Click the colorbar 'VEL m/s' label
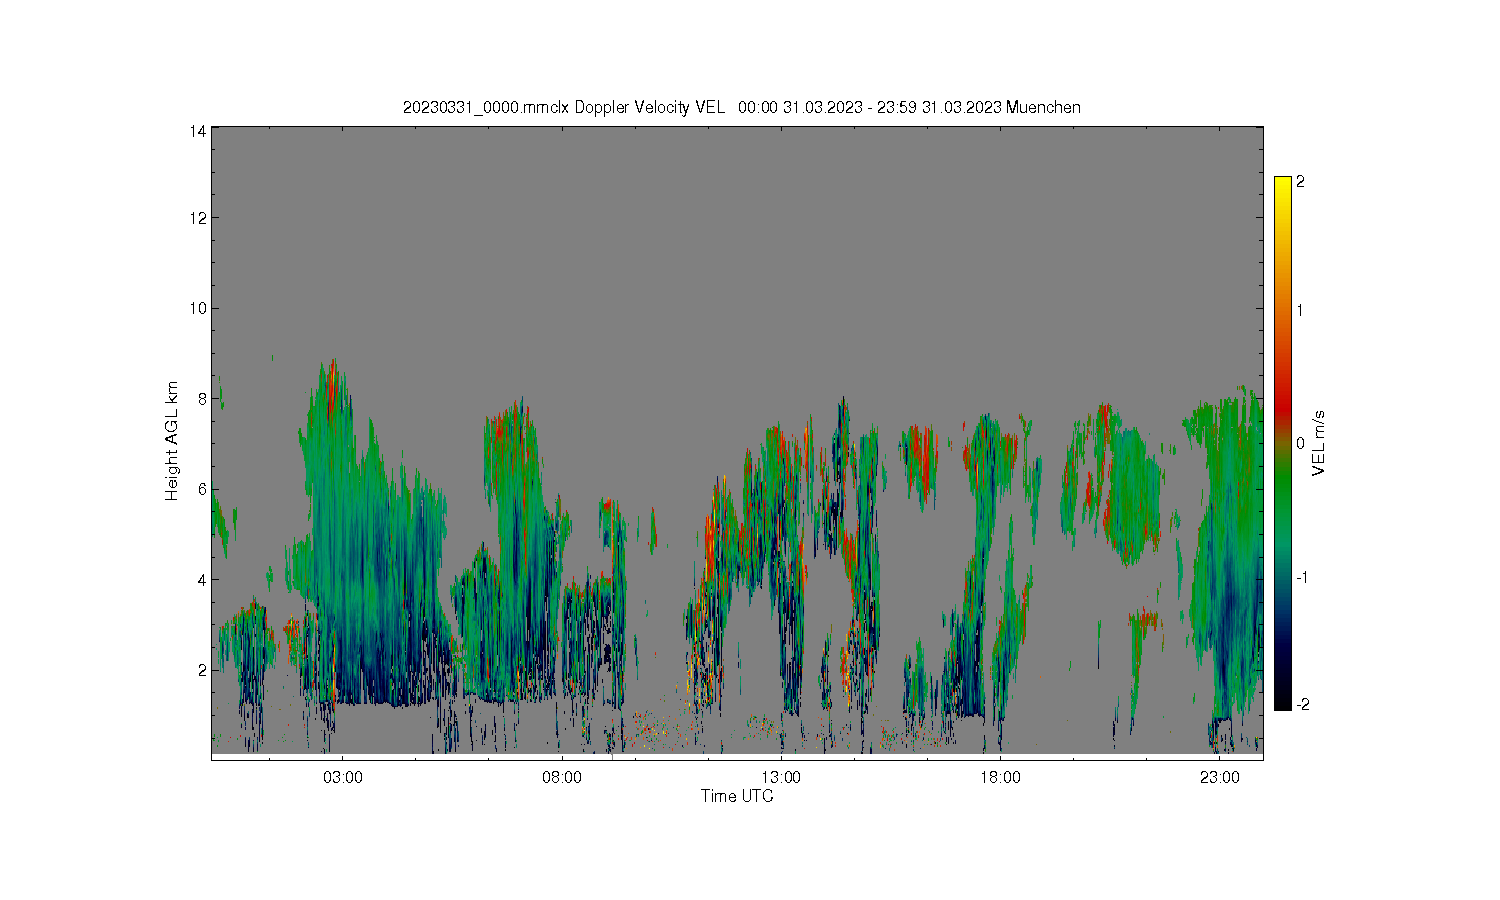This screenshot has height=900, width=1500. (1319, 443)
